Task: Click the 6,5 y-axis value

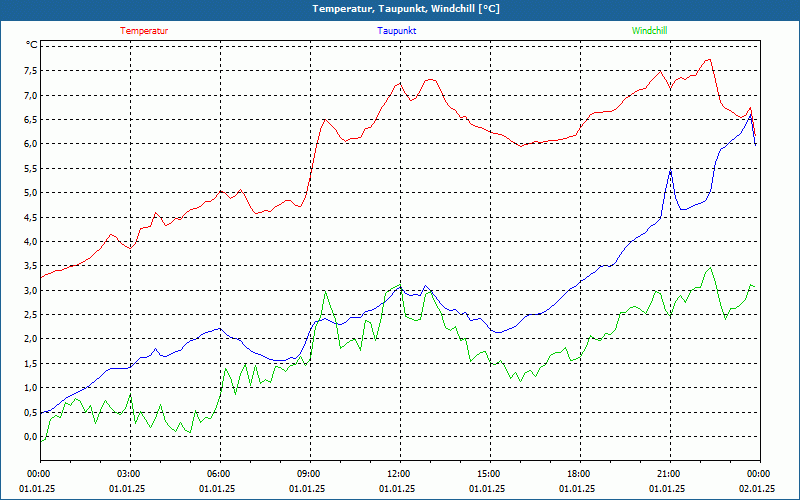Action: [x=32, y=120]
